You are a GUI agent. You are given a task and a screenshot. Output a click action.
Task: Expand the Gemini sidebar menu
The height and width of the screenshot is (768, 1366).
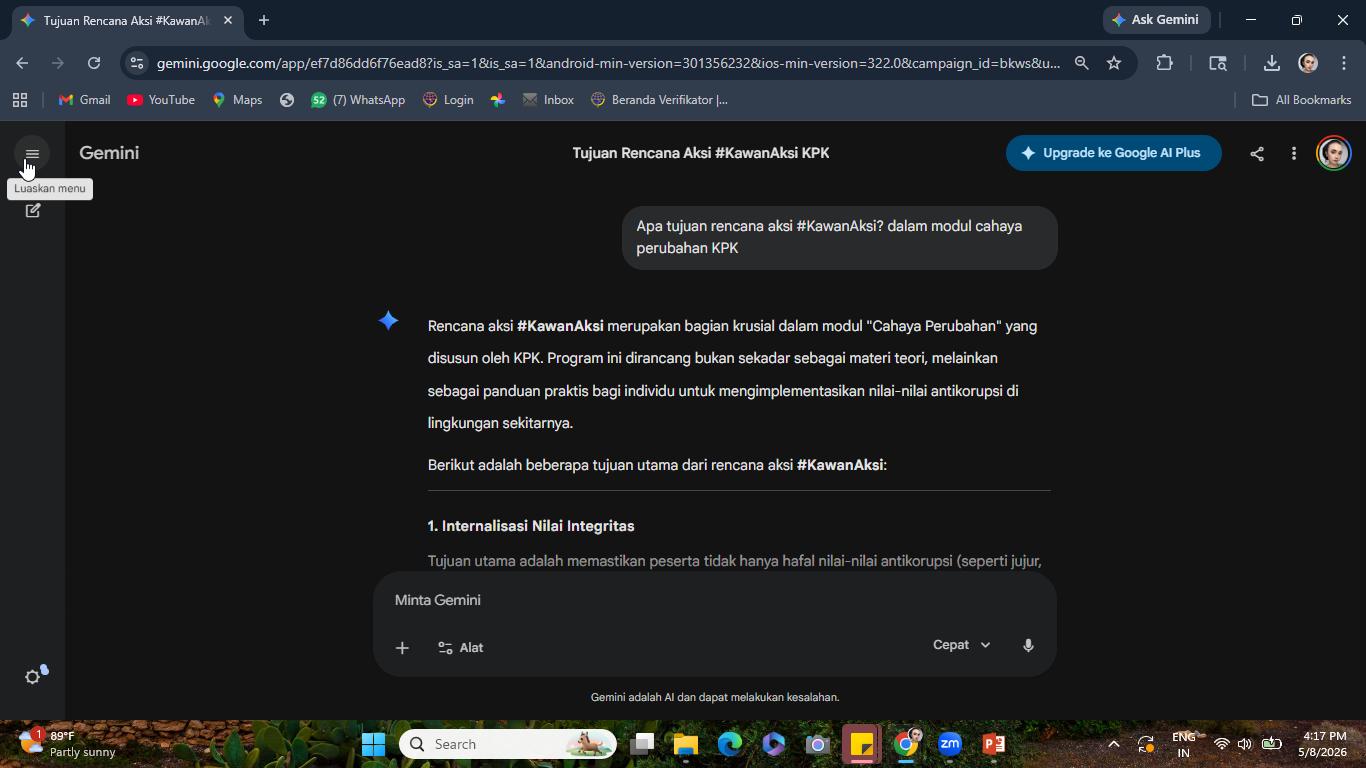(x=32, y=154)
